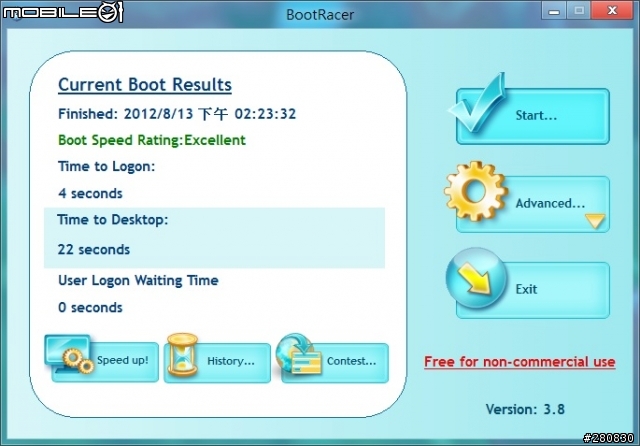640x446 pixels.
Task: Click the 4 seconds logon value
Action: click(90, 193)
